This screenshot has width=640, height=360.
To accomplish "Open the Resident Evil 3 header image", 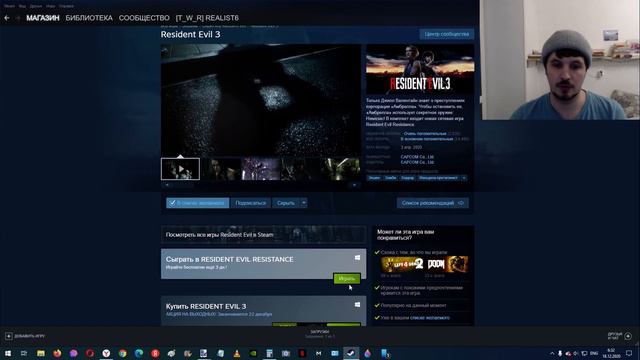I will click(x=420, y=69).
